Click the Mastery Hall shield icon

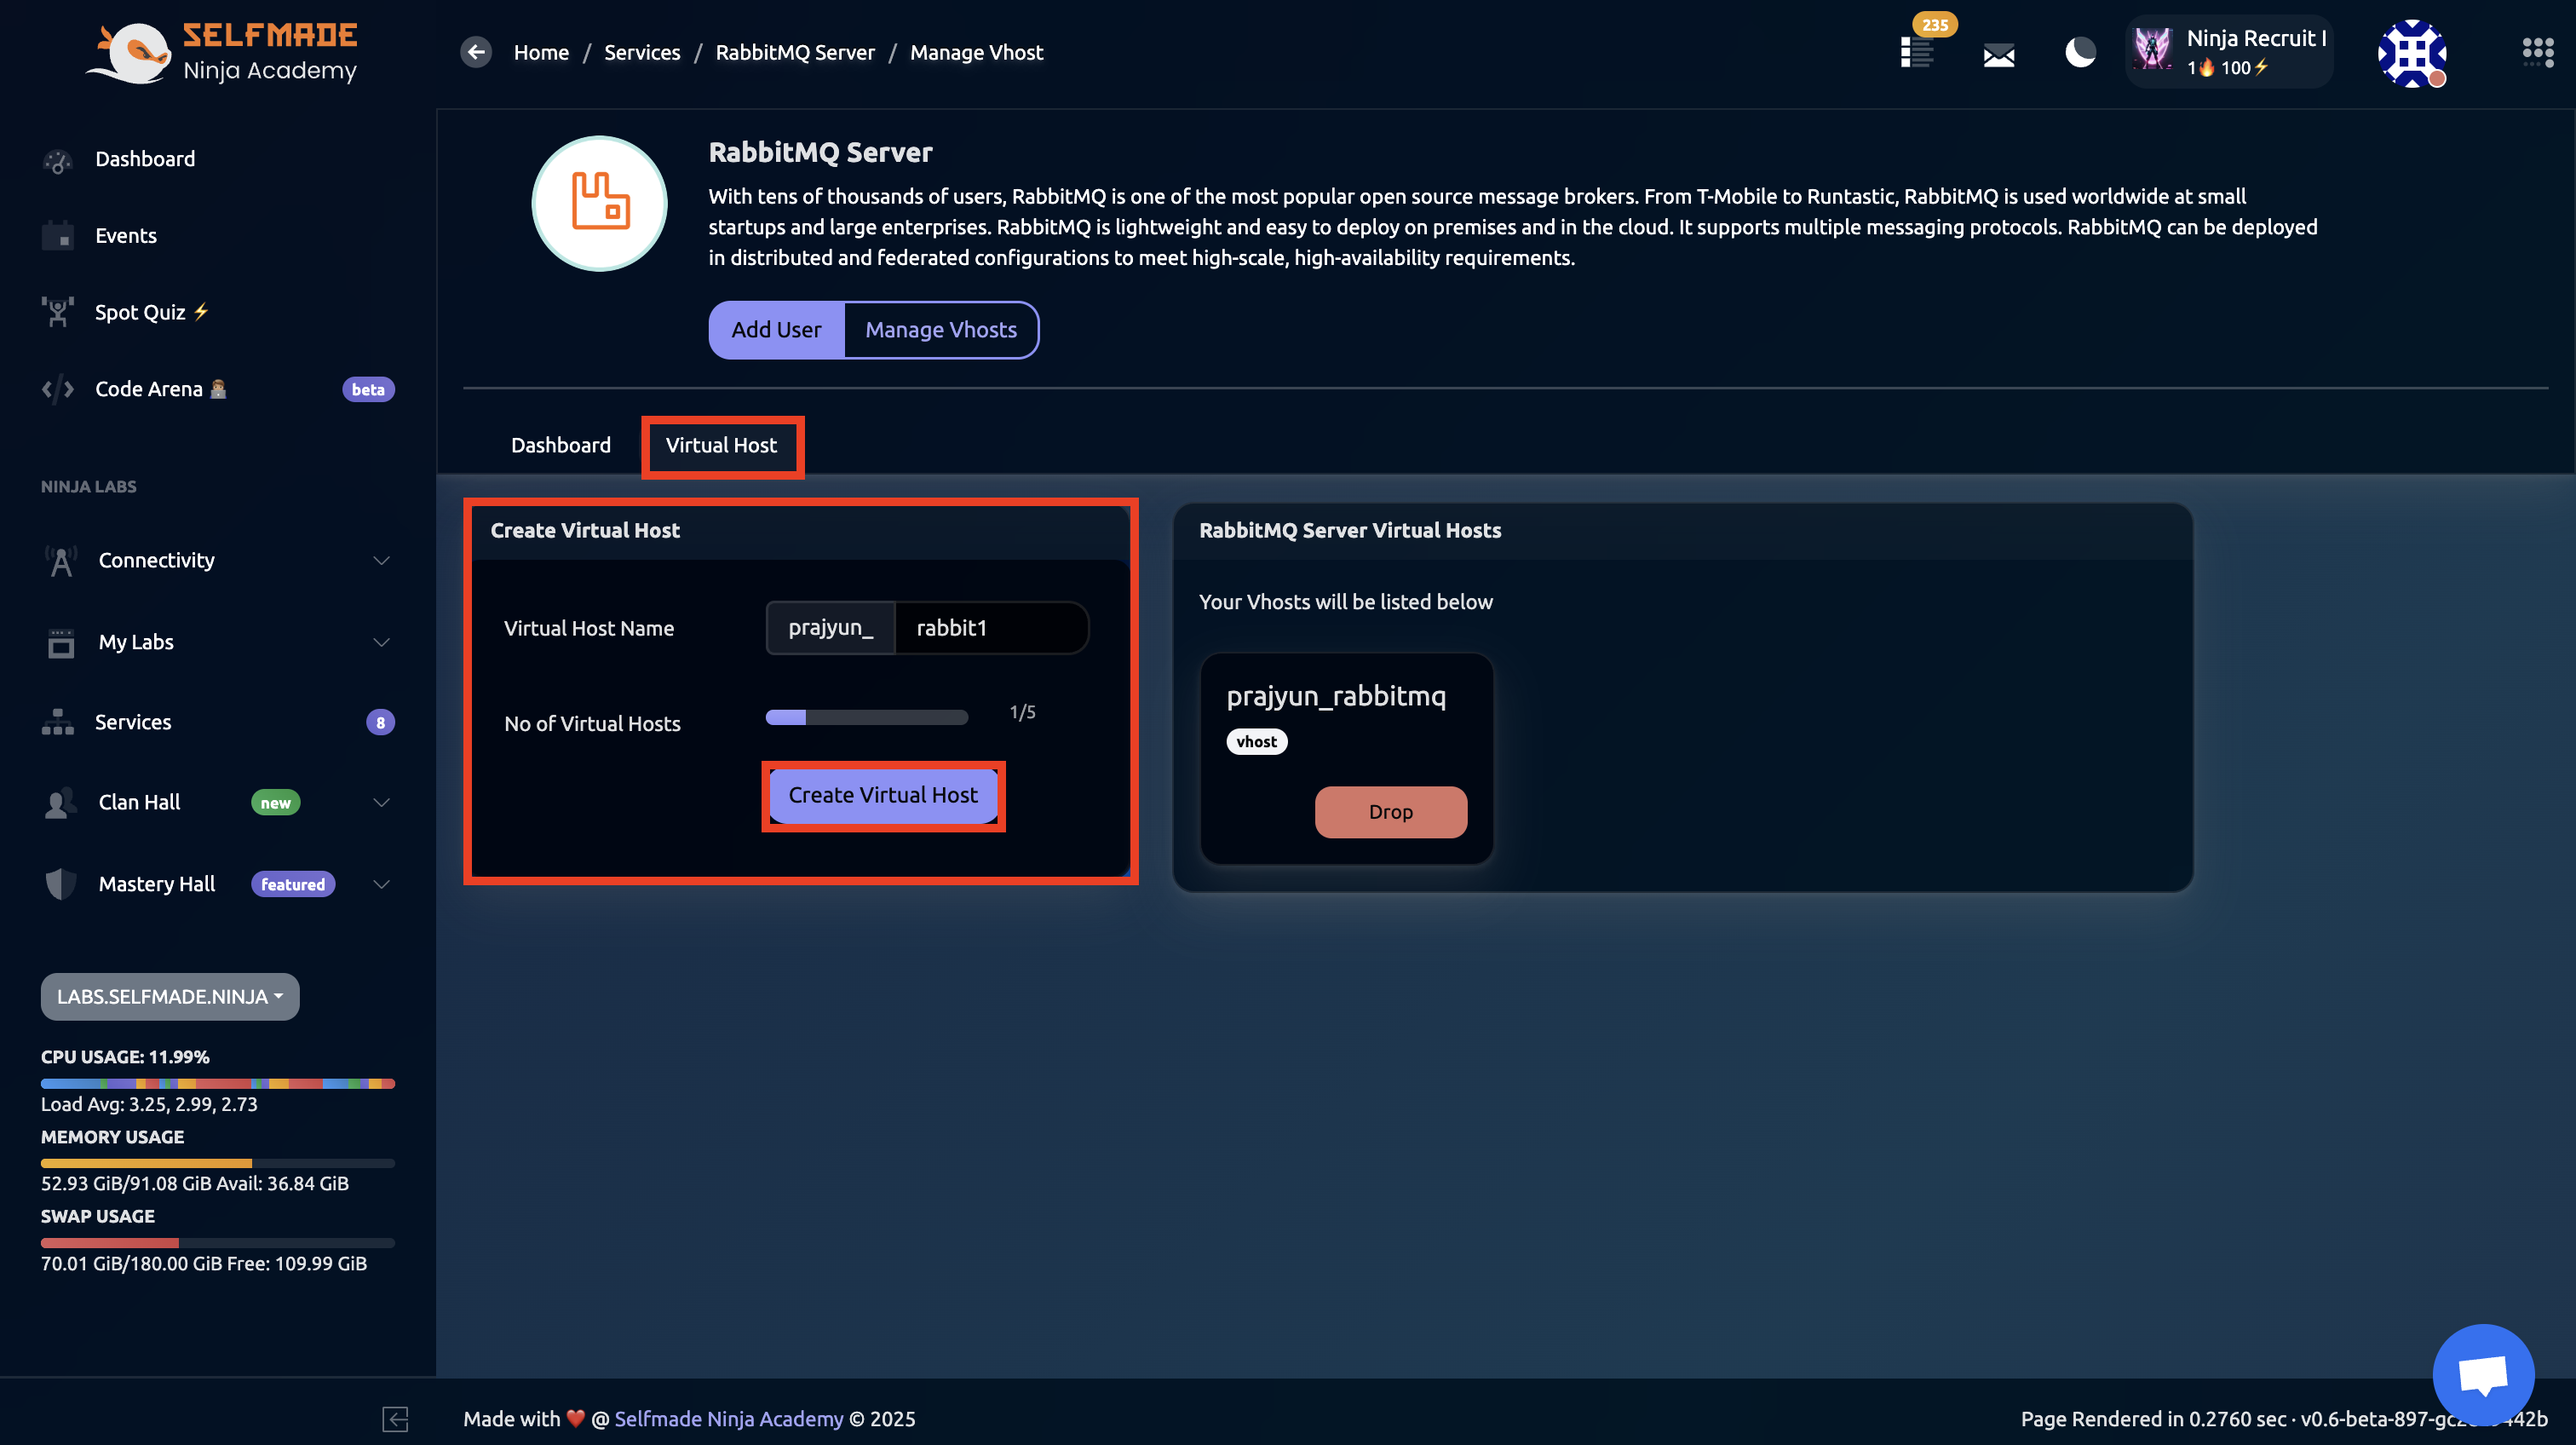(x=61, y=884)
